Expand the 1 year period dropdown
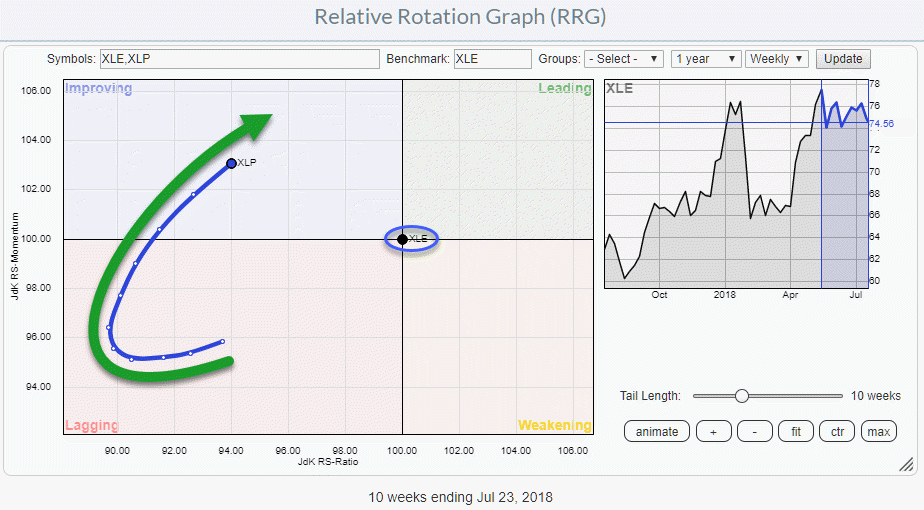924x510 pixels. 706,59
